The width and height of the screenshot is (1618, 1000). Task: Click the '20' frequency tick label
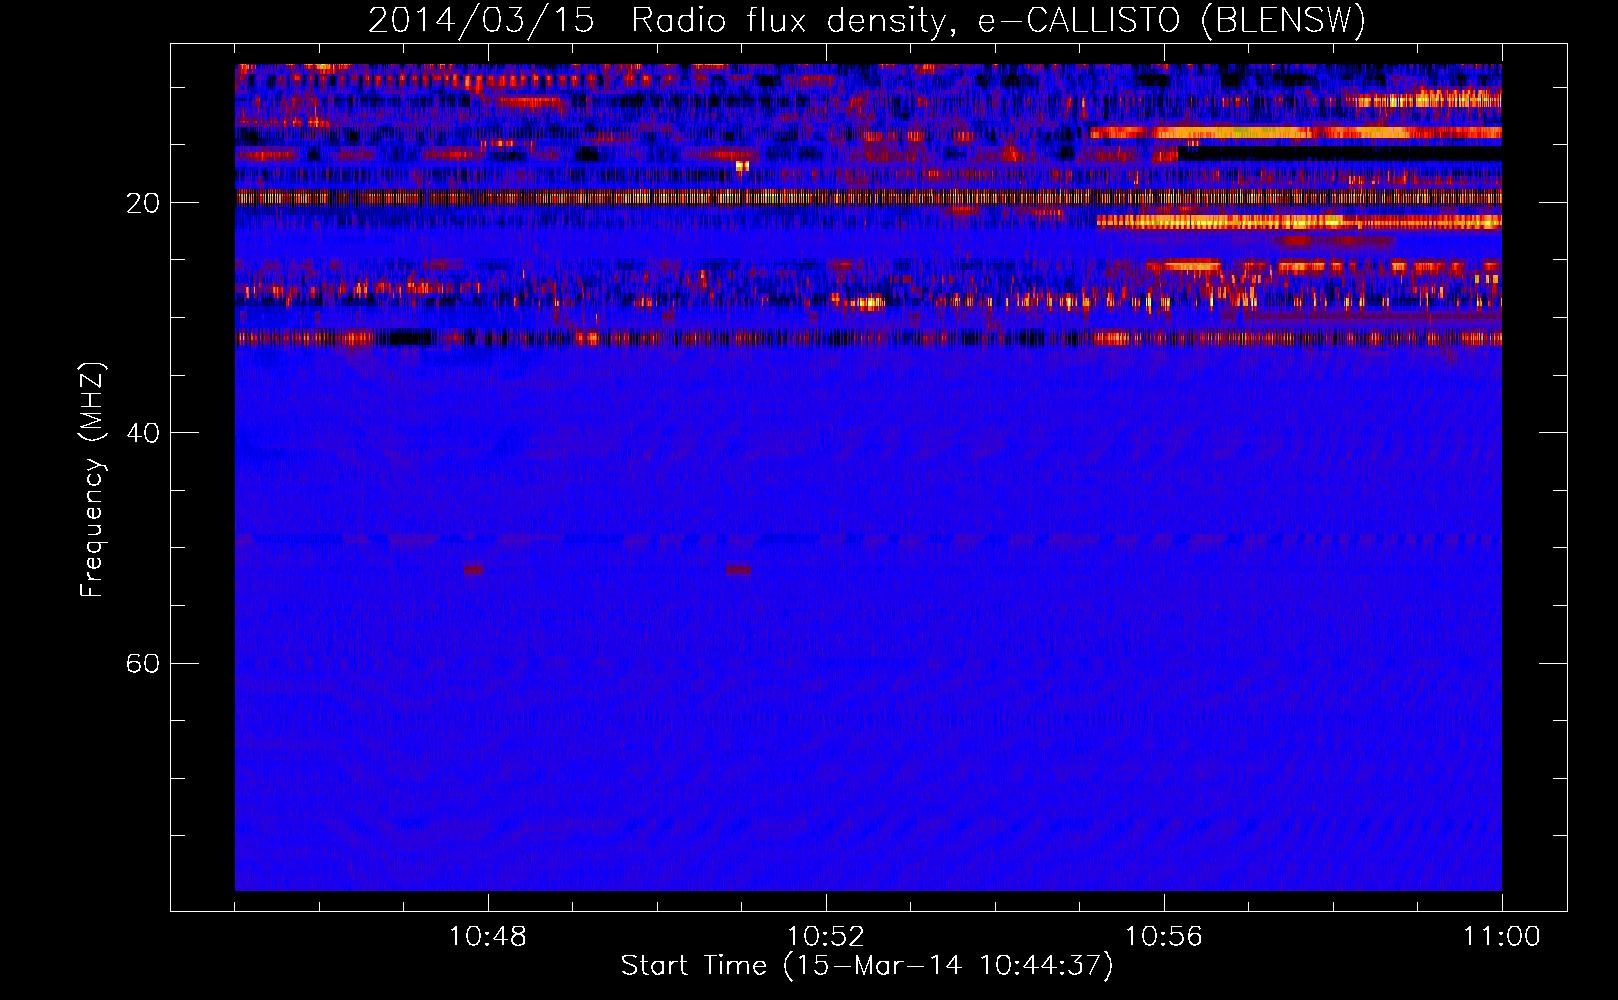tap(142, 203)
